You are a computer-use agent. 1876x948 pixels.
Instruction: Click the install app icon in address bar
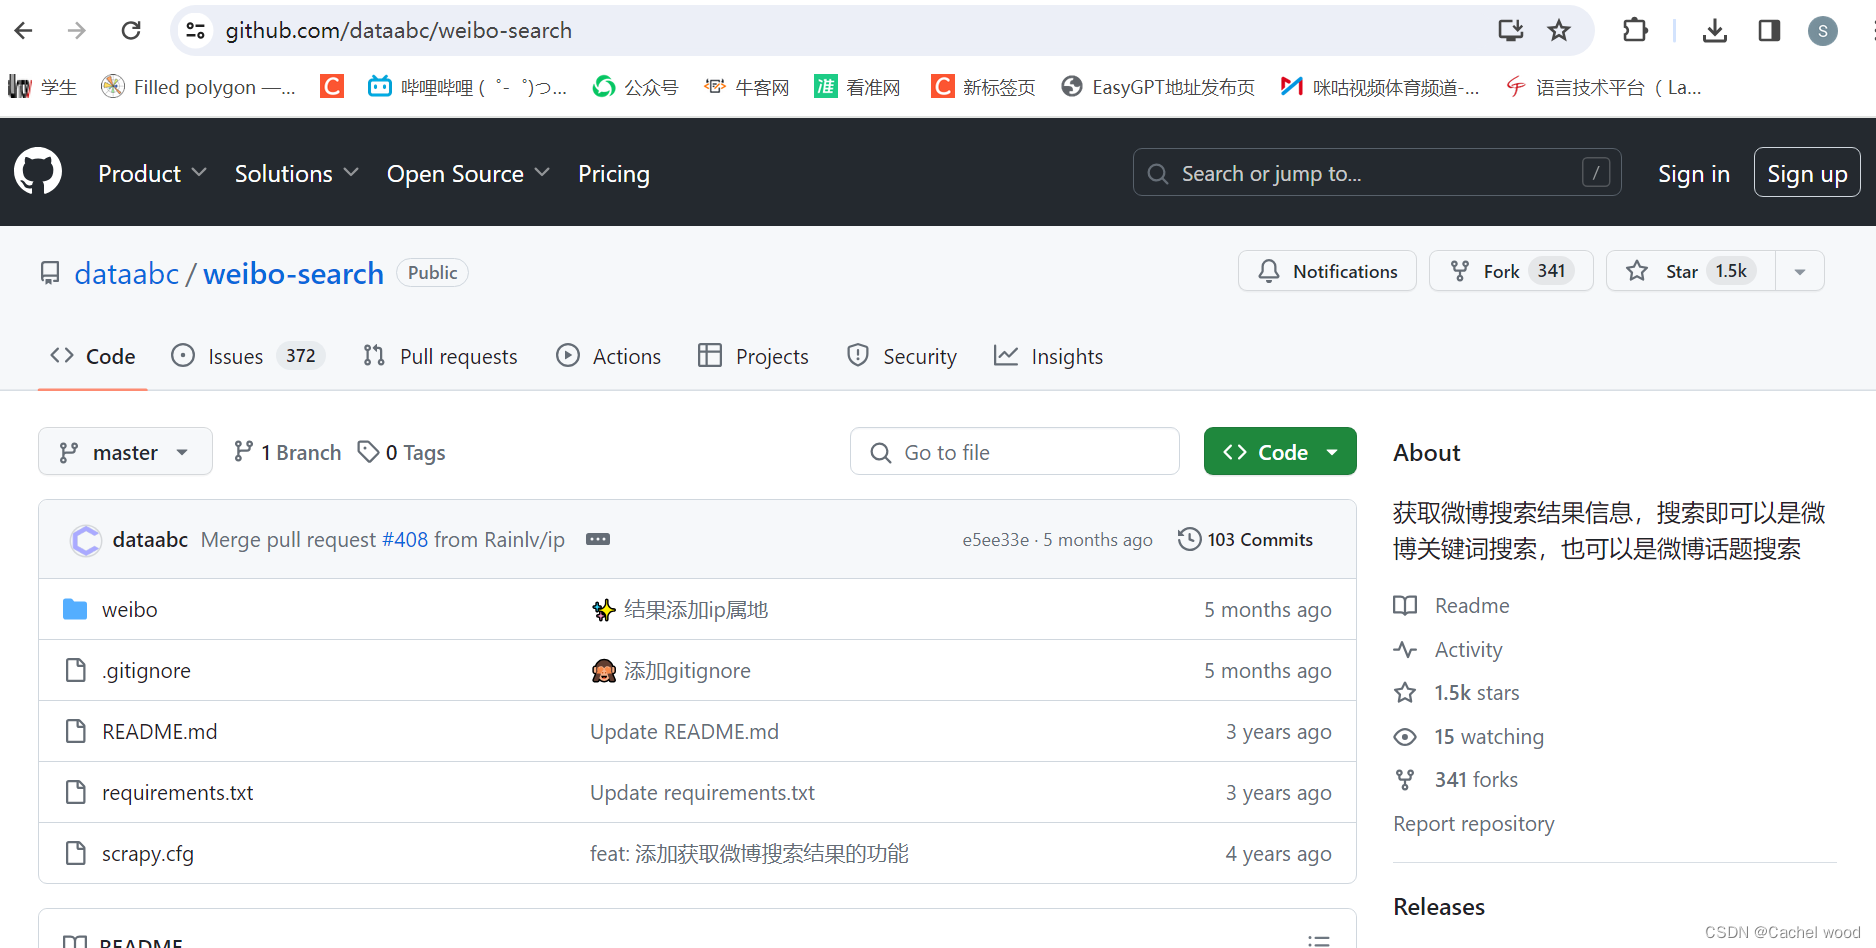(x=1510, y=31)
